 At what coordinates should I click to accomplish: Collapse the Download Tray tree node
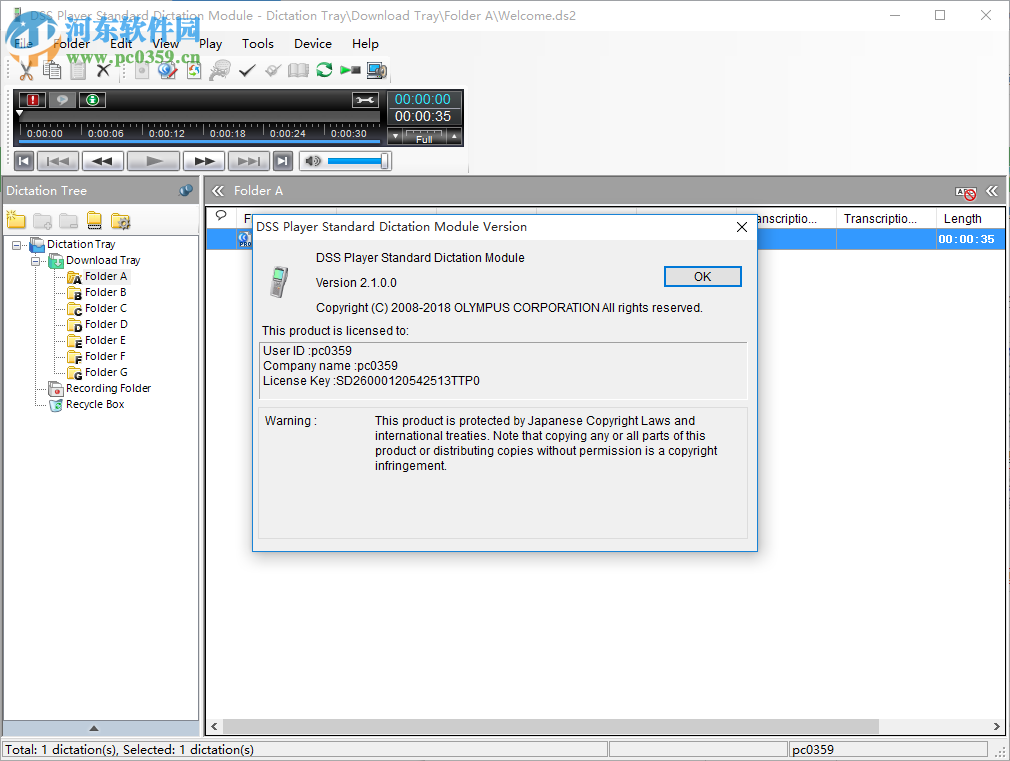pos(35,261)
